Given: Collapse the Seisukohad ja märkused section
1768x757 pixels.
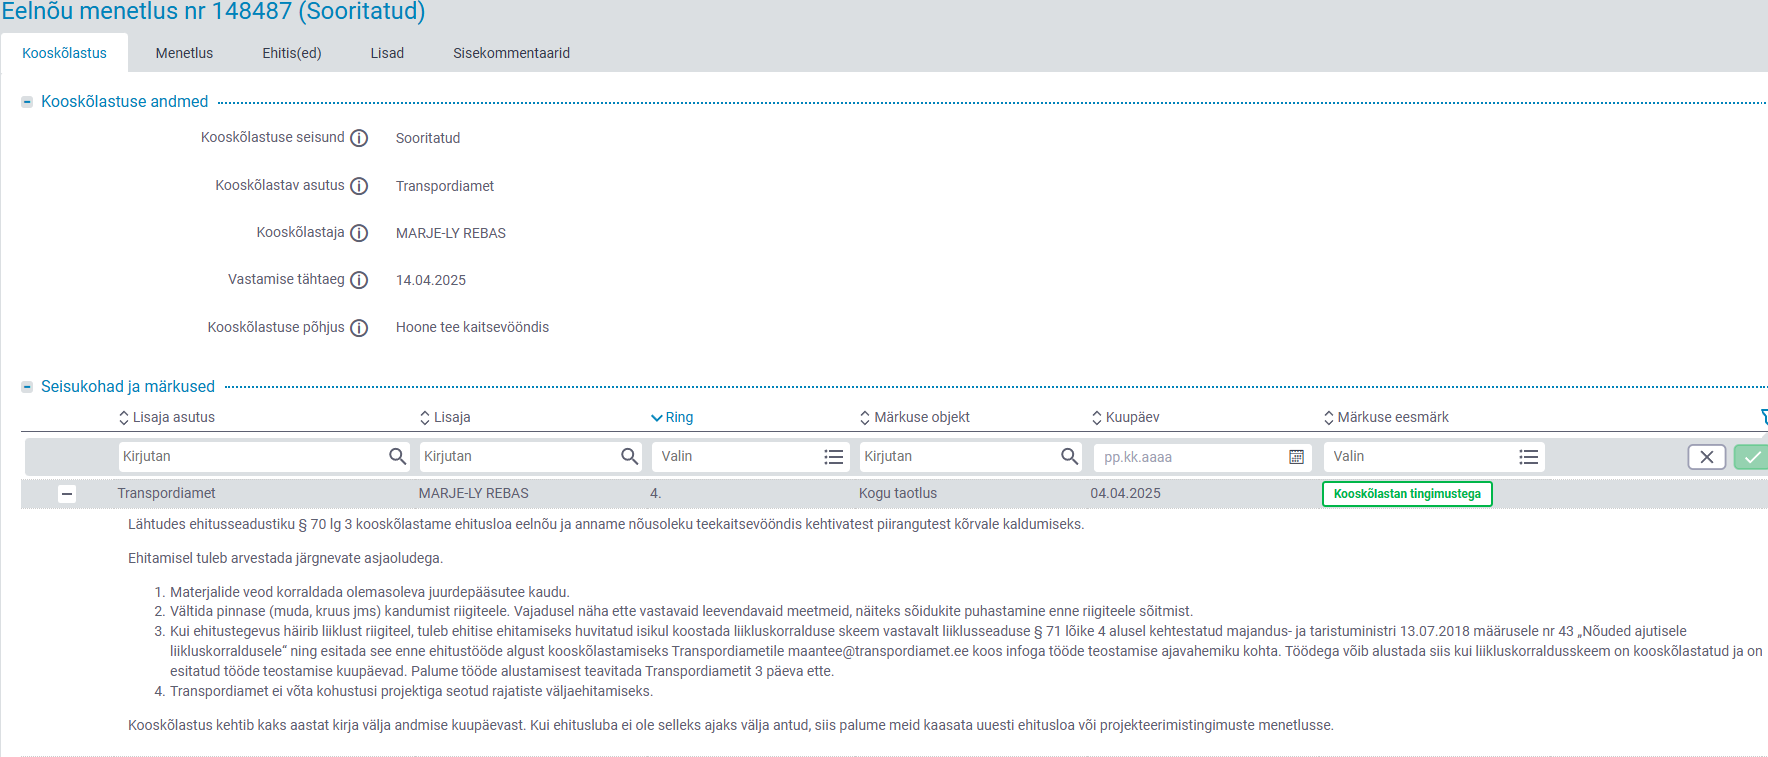Looking at the screenshot, I should (27, 387).
